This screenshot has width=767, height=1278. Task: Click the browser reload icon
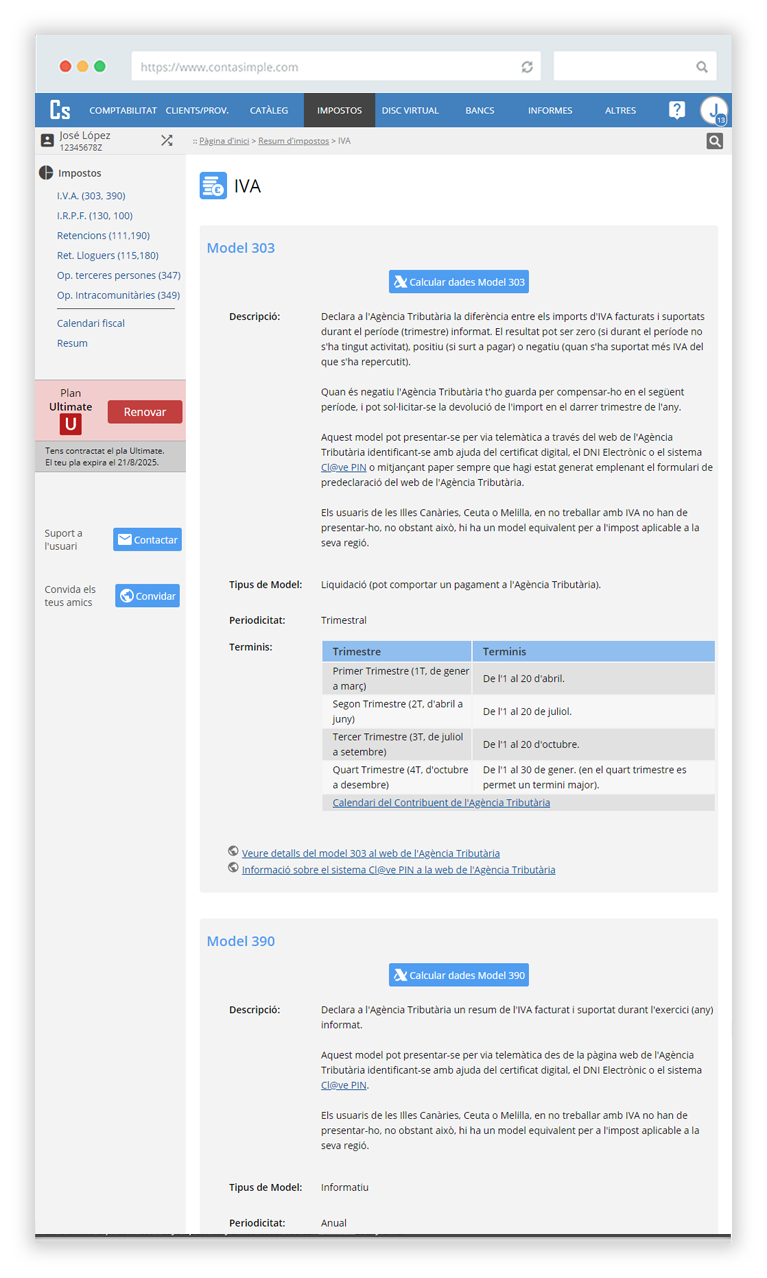click(527, 67)
